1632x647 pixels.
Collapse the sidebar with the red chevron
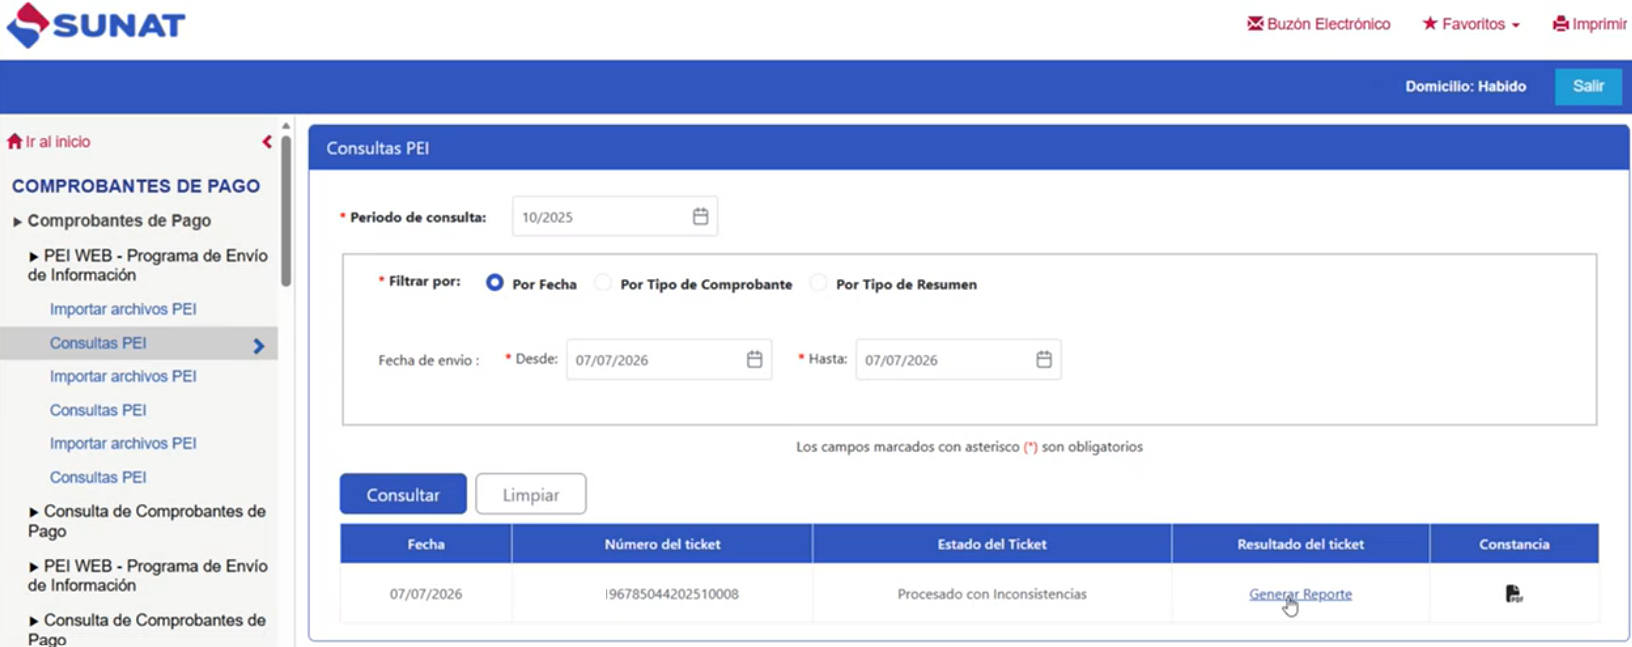click(x=267, y=142)
